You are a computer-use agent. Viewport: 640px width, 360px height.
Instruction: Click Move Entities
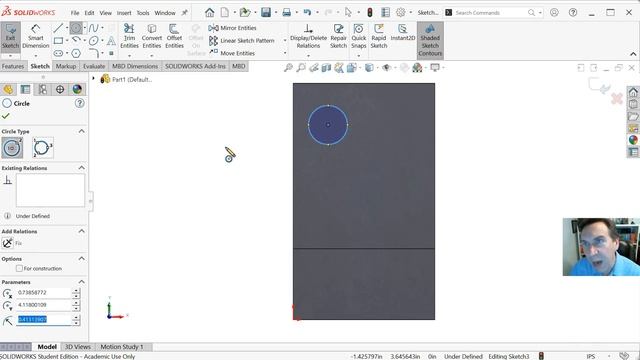click(x=232, y=53)
